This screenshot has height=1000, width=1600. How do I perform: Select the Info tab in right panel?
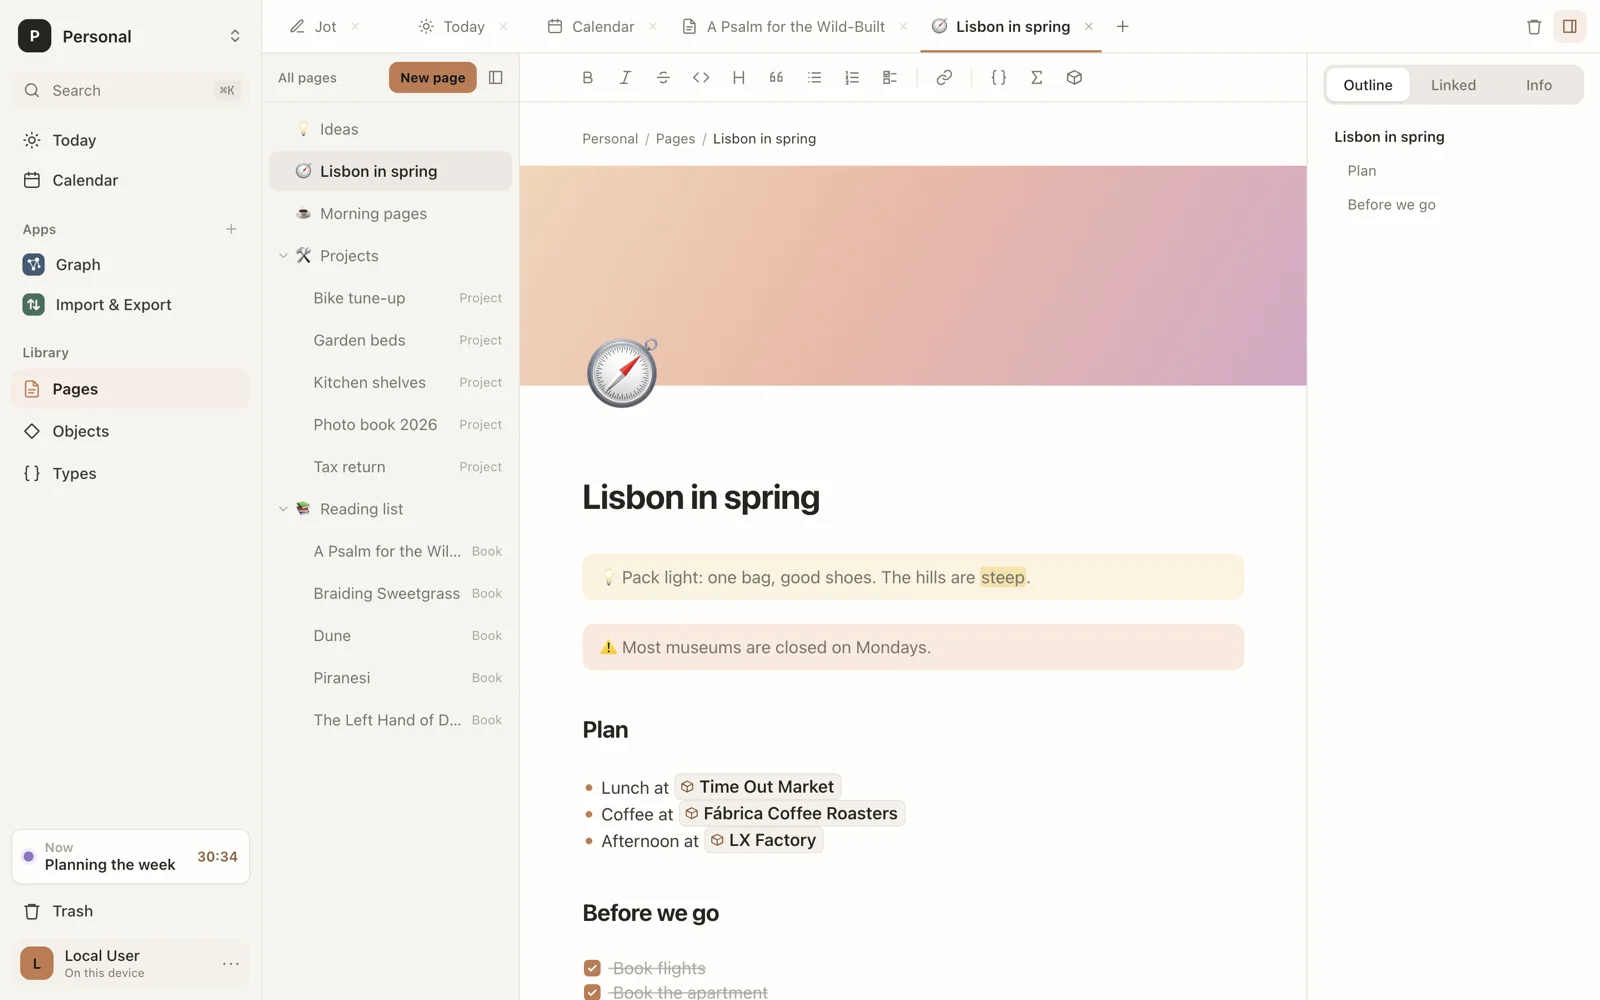(1539, 85)
